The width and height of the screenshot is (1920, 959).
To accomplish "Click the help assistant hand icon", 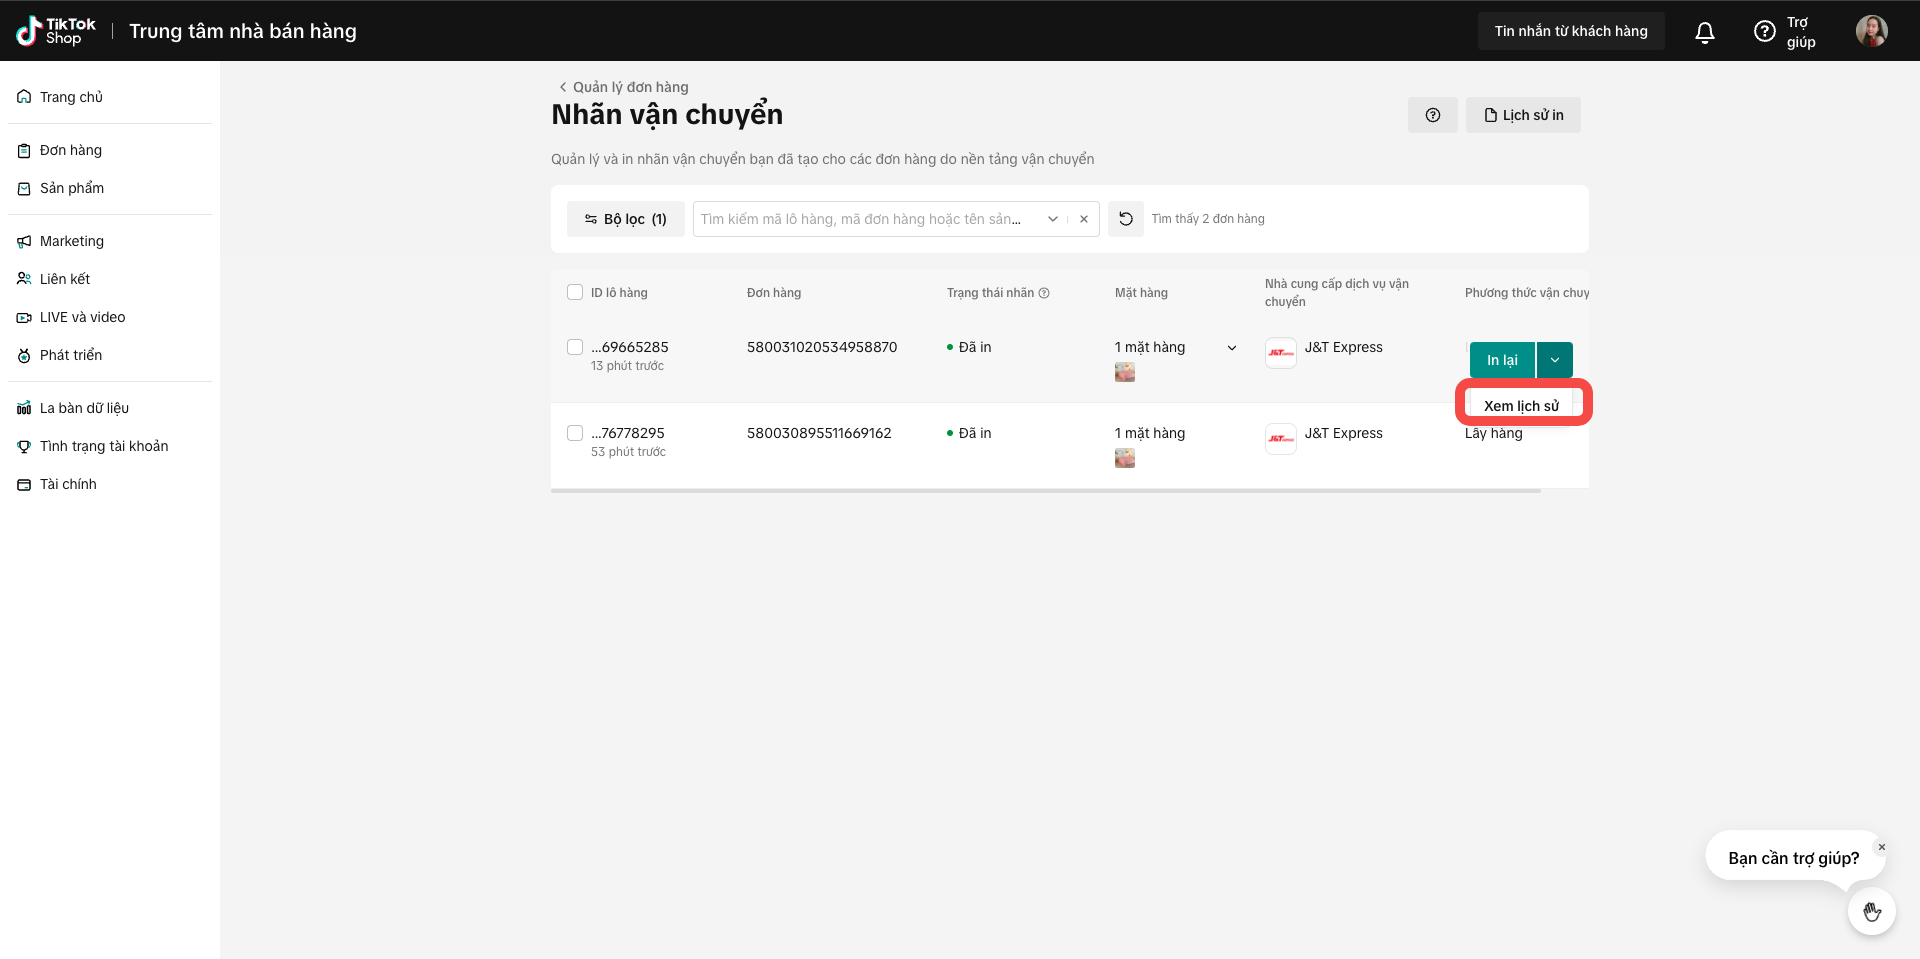I will (1871, 911).
